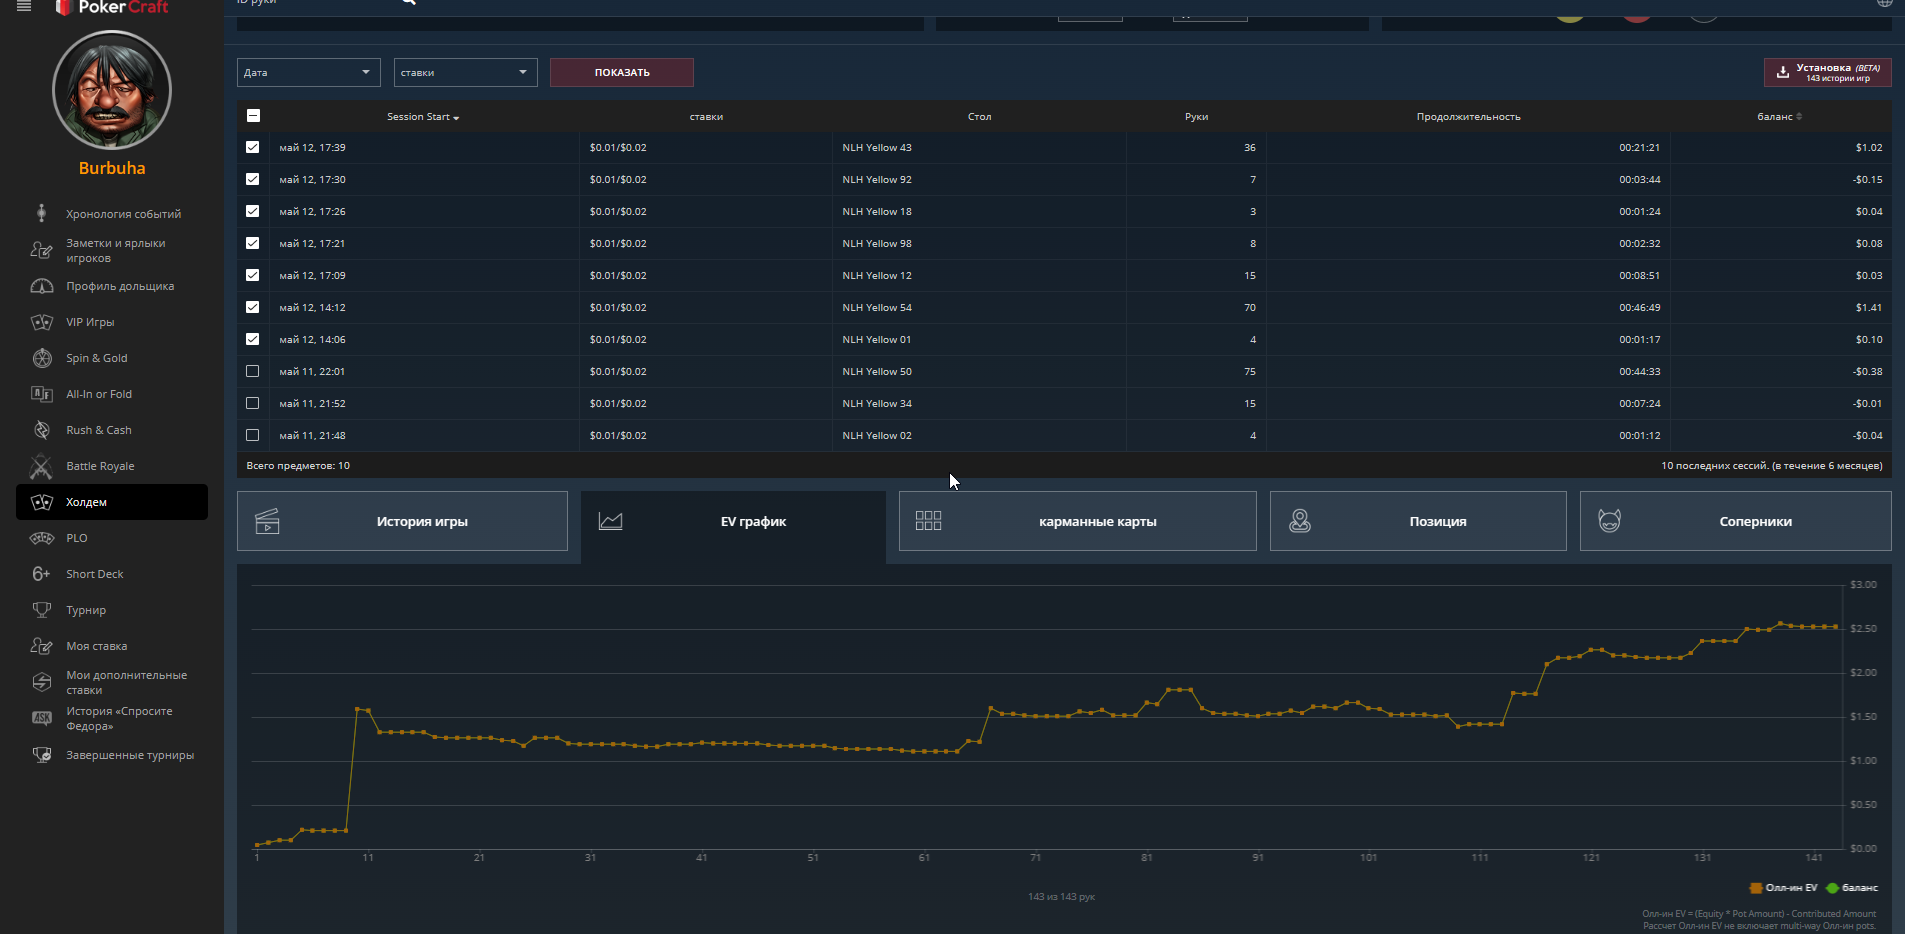Click table cell NLH Yellow 54
The image size is (1905, 934).
tap(877, 307)
